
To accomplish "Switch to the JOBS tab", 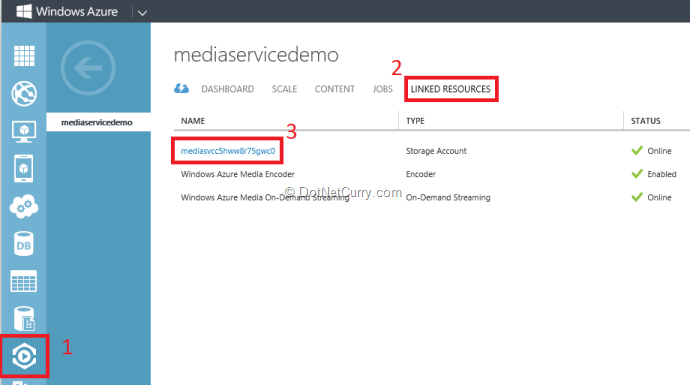I will pyautogui.click(x=382, y=89).
